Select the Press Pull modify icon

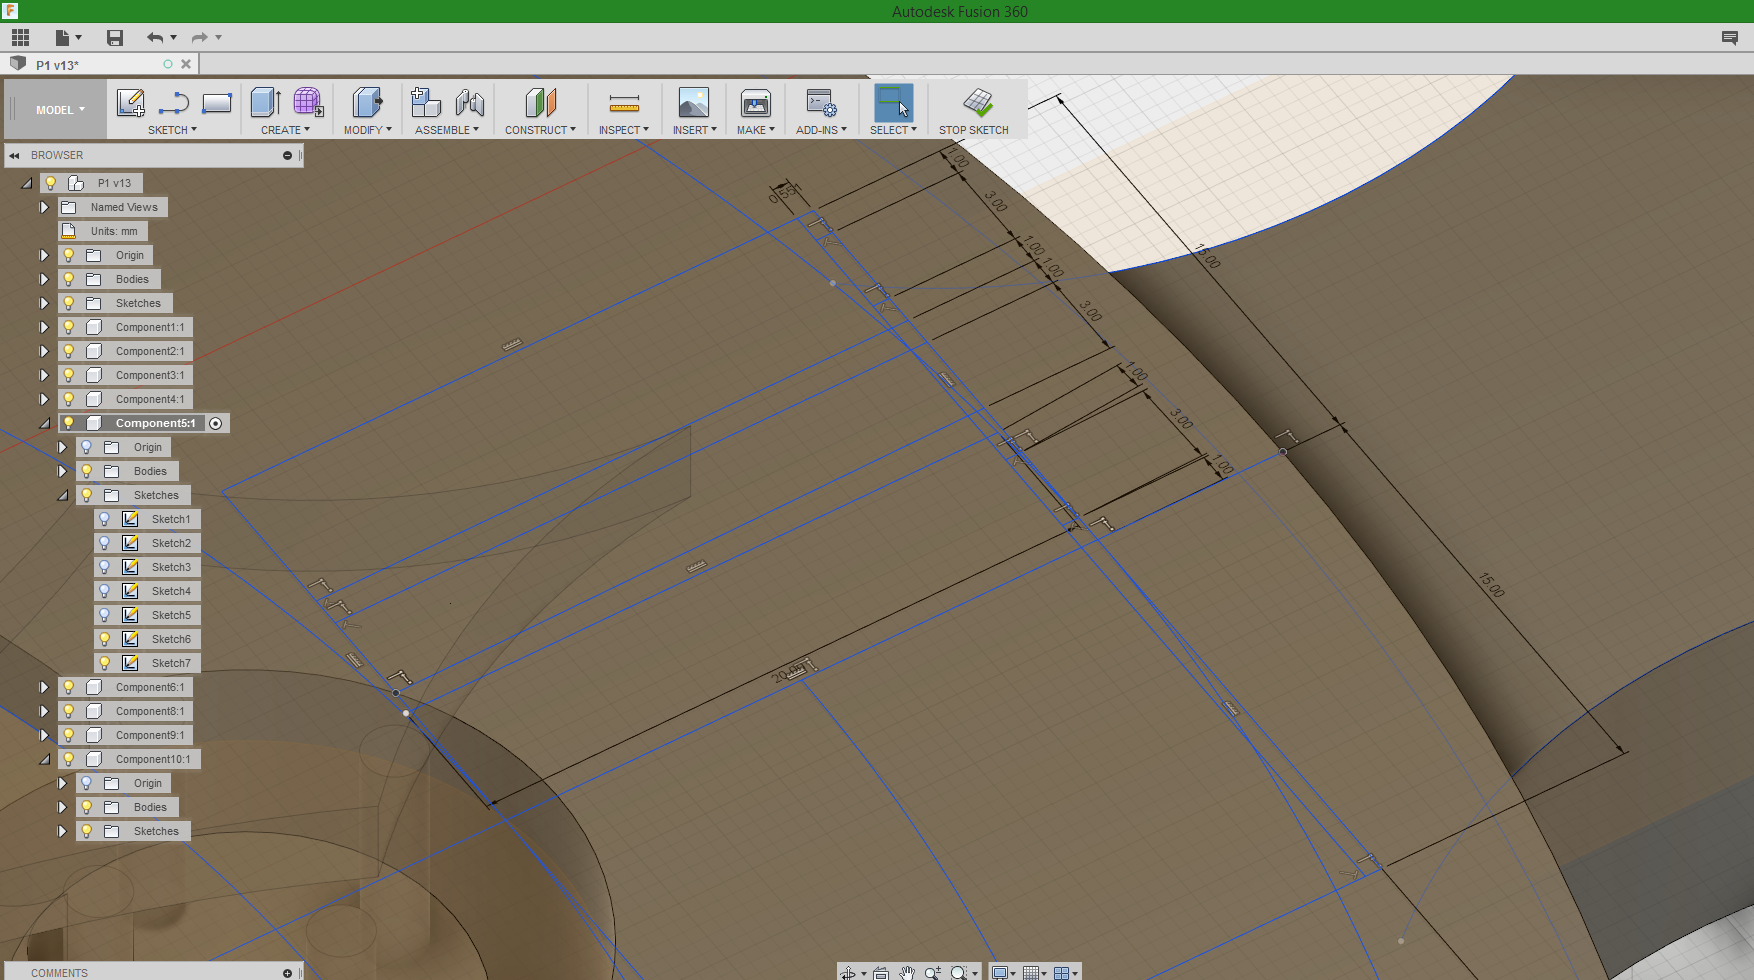(367, 102)
